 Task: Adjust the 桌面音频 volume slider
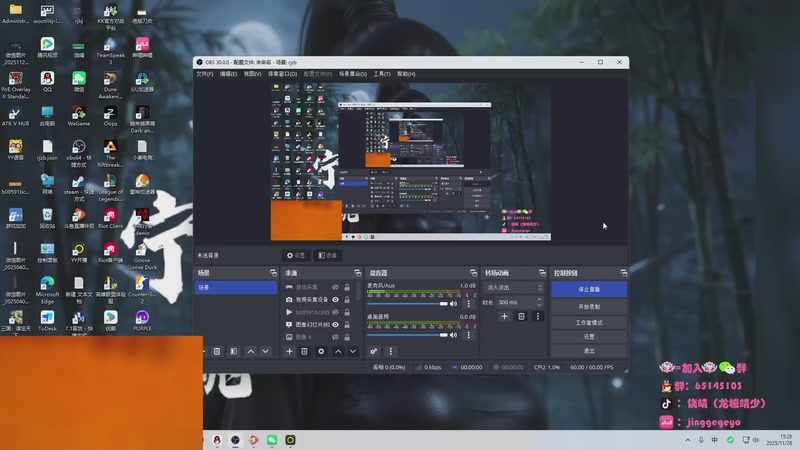coord(407,335)
